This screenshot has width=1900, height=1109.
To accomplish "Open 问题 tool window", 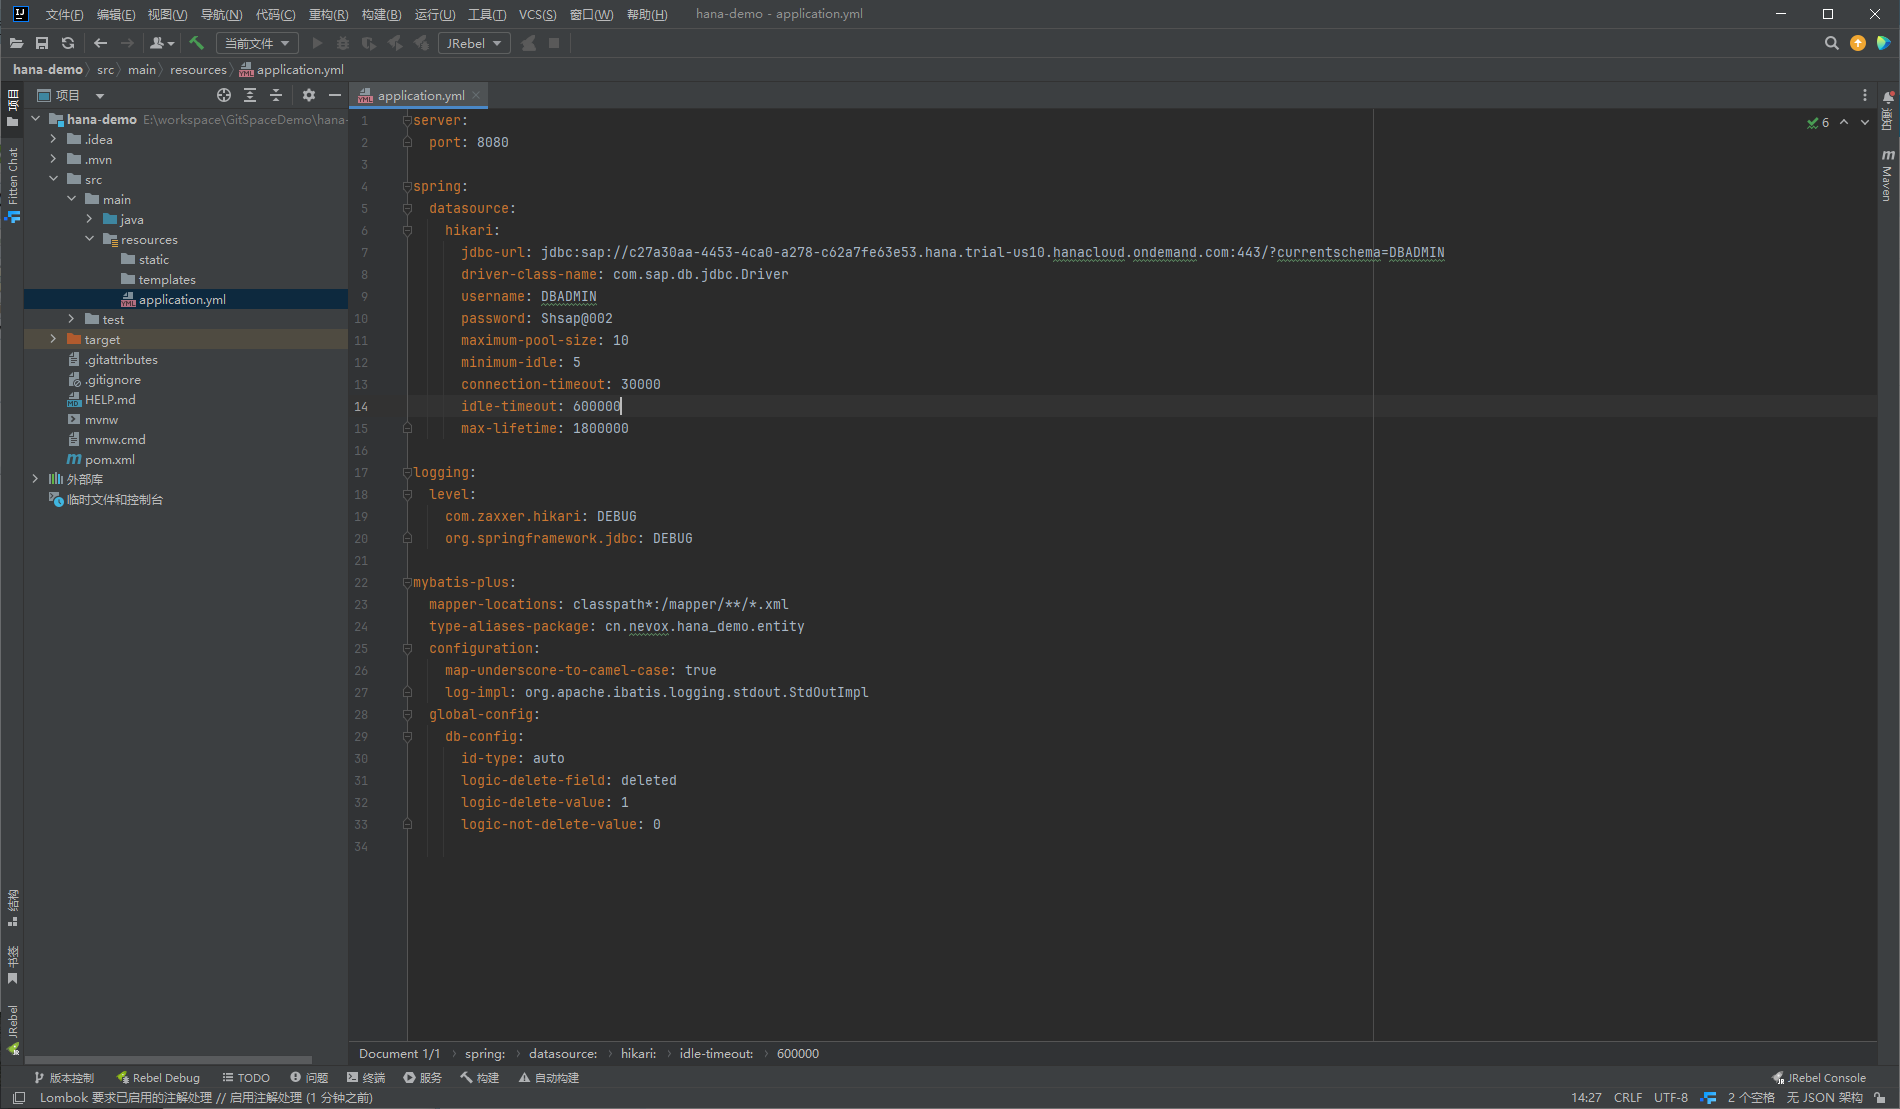I will 309,1077.
